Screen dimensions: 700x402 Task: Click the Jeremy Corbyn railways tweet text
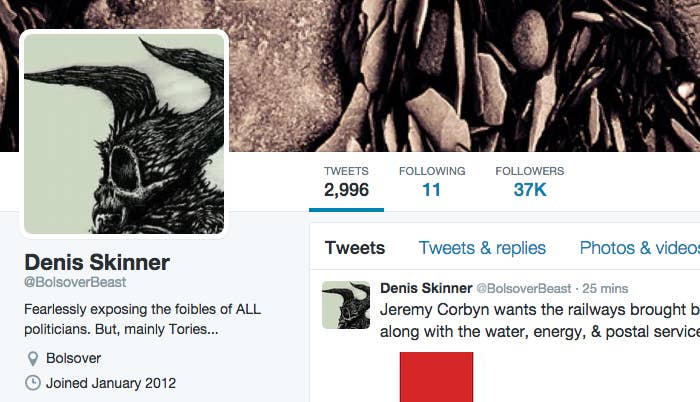[x=540, y=320]
